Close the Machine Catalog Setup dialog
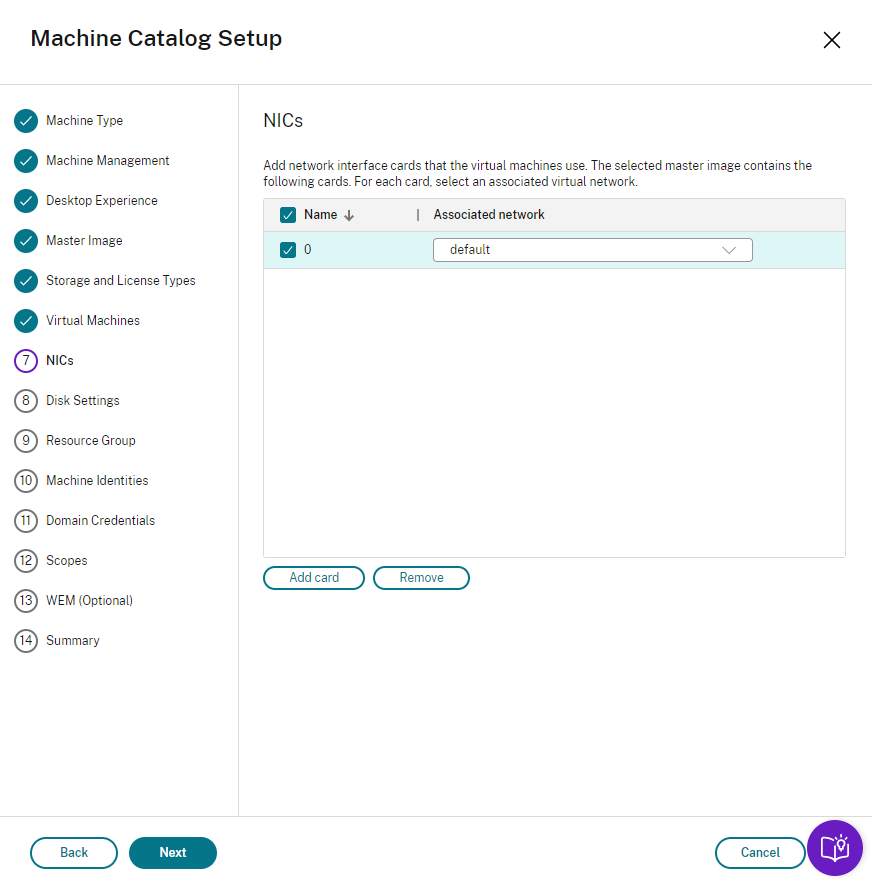Image resolution: width=872 pixels, height=888 pixels. [x=831, y=40]
